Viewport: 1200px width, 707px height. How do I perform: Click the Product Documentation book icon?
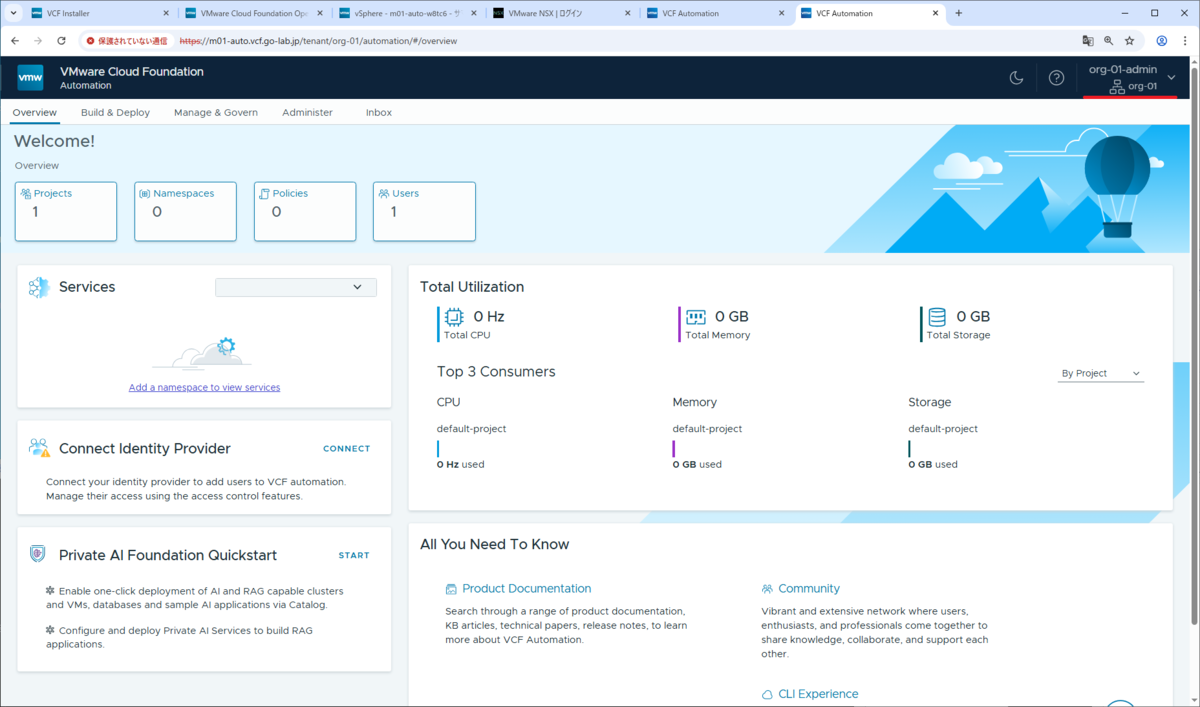click(x=452, y=589)
